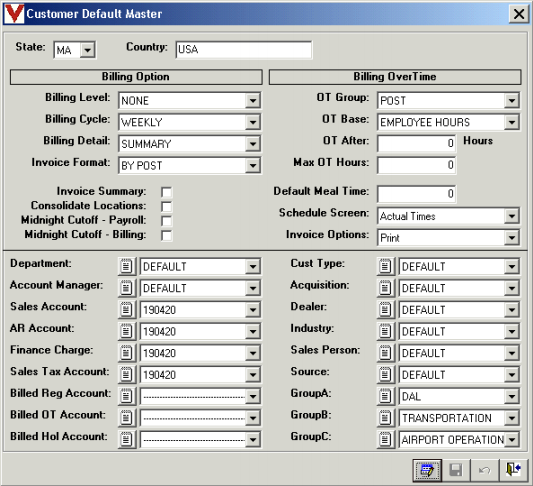Click the OT After hours field

[x=416, y=143]
